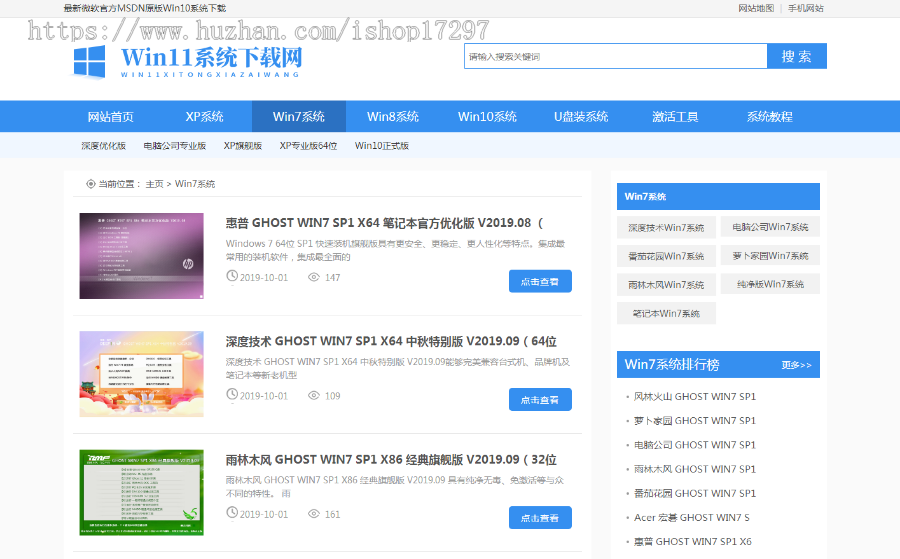Open 番茄花园Win7系统 sidebar category

[x=666, y=256]
